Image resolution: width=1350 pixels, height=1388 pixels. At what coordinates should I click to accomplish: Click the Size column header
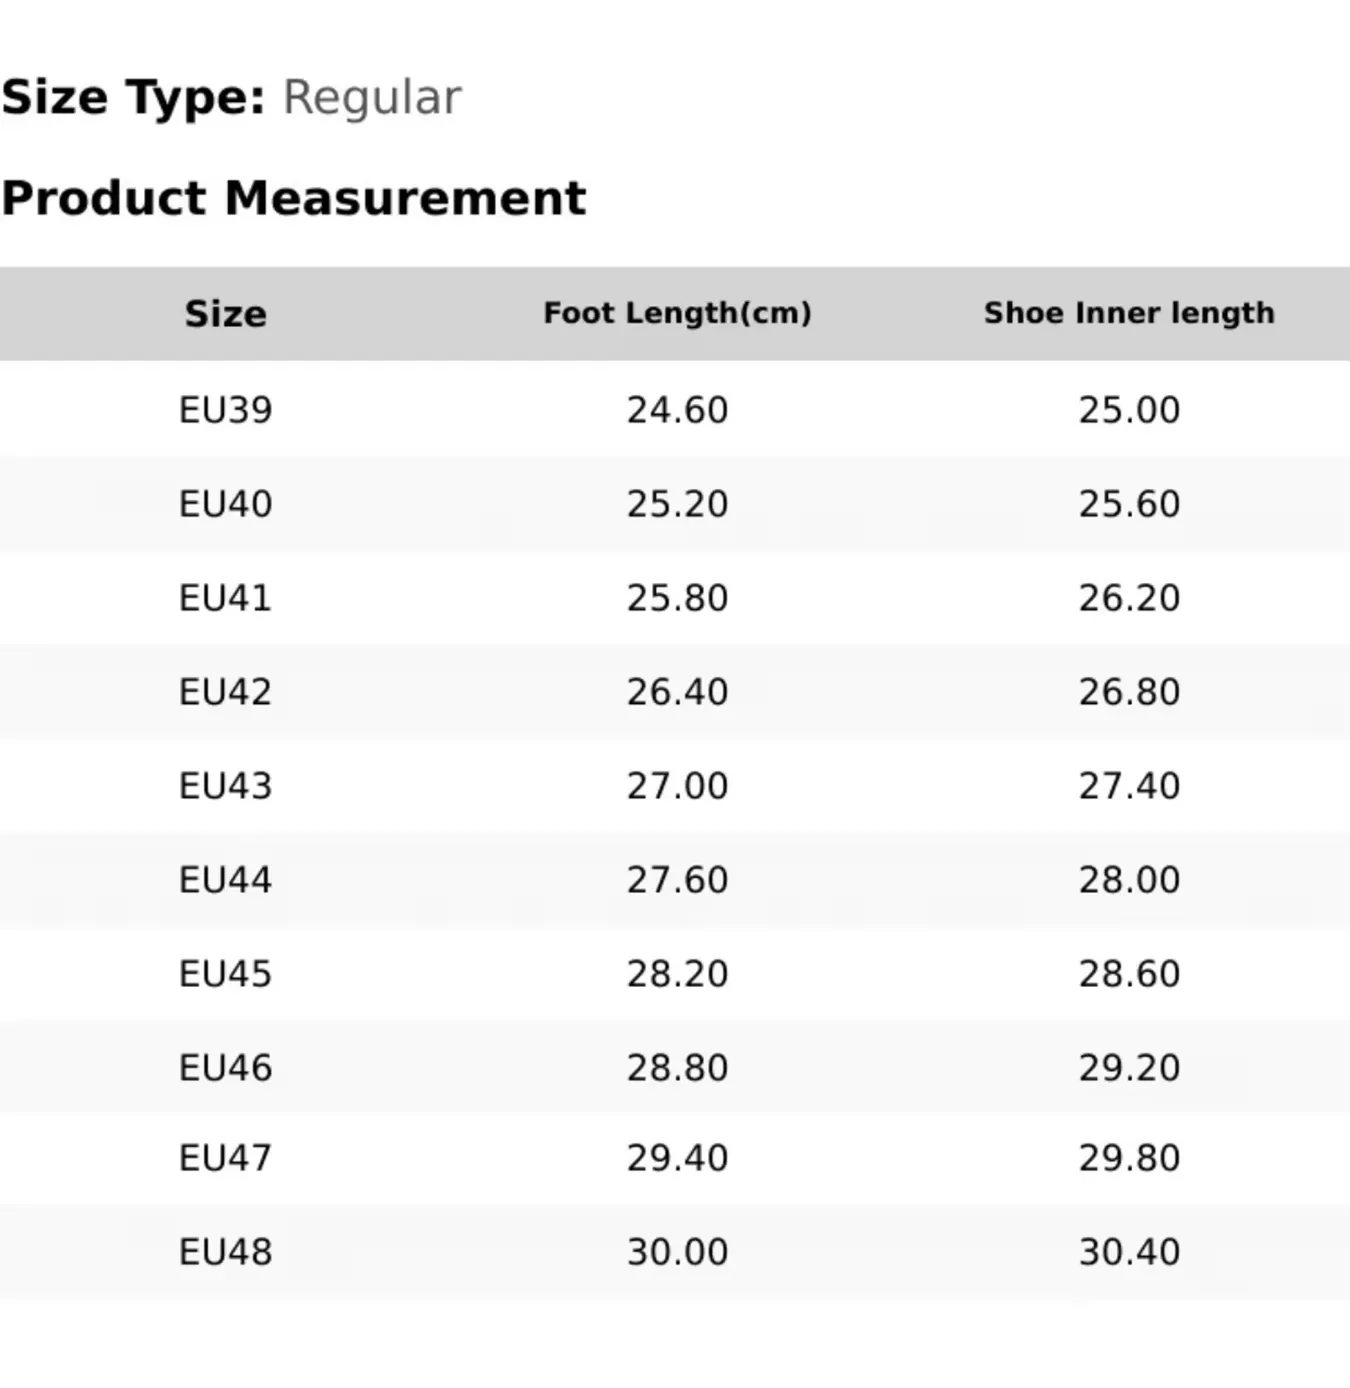point(225,314)
